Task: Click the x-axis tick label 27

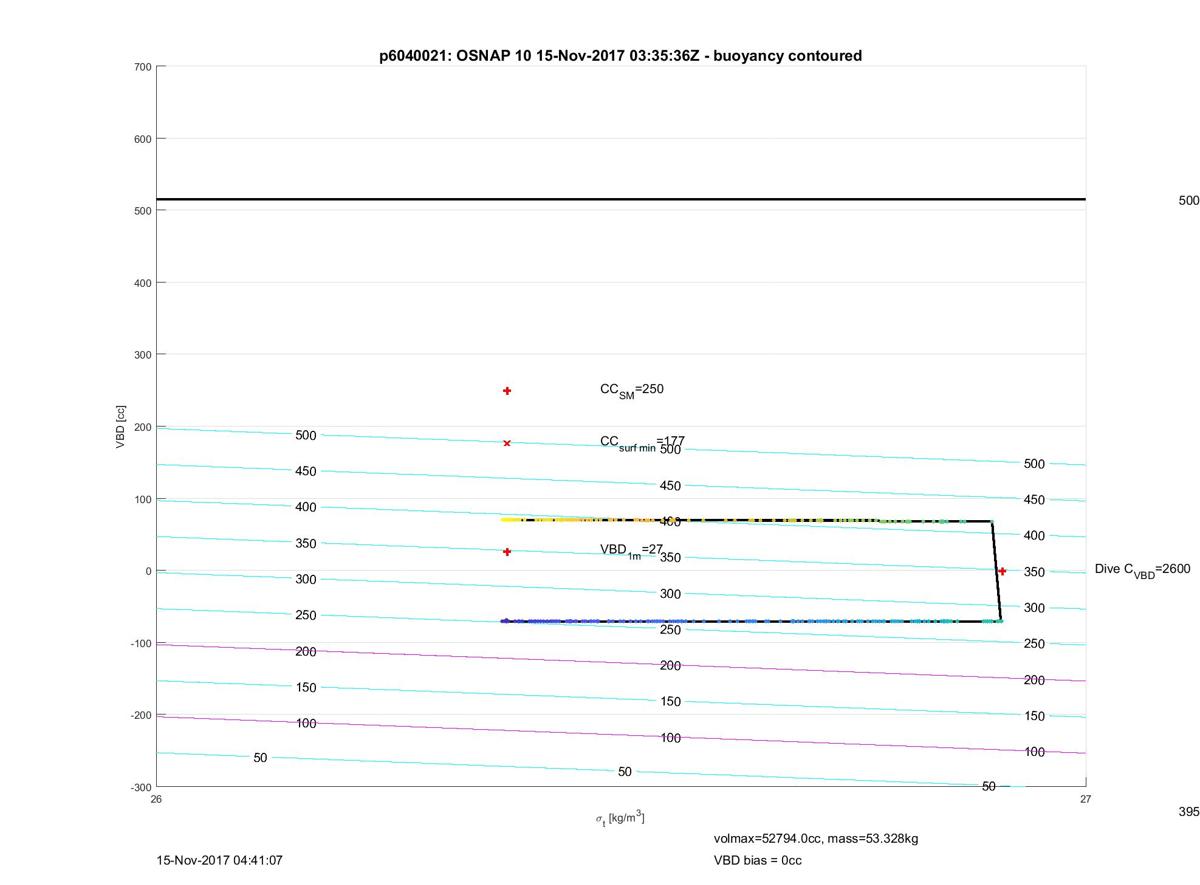Action: [x=1085, y=799]
